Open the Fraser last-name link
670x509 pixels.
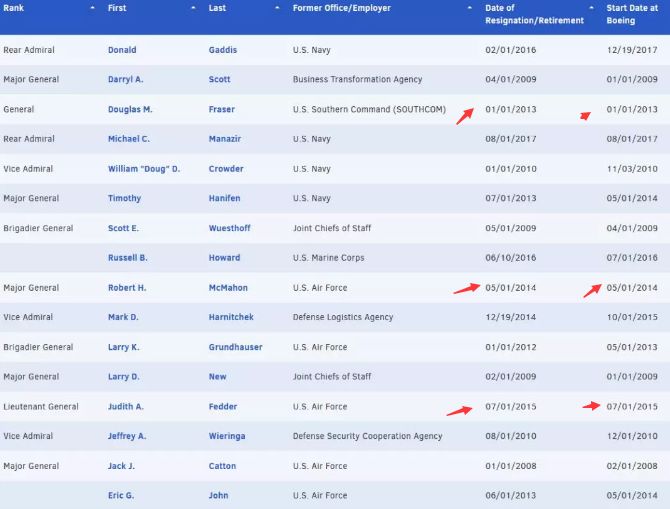(x=222, y=109)
